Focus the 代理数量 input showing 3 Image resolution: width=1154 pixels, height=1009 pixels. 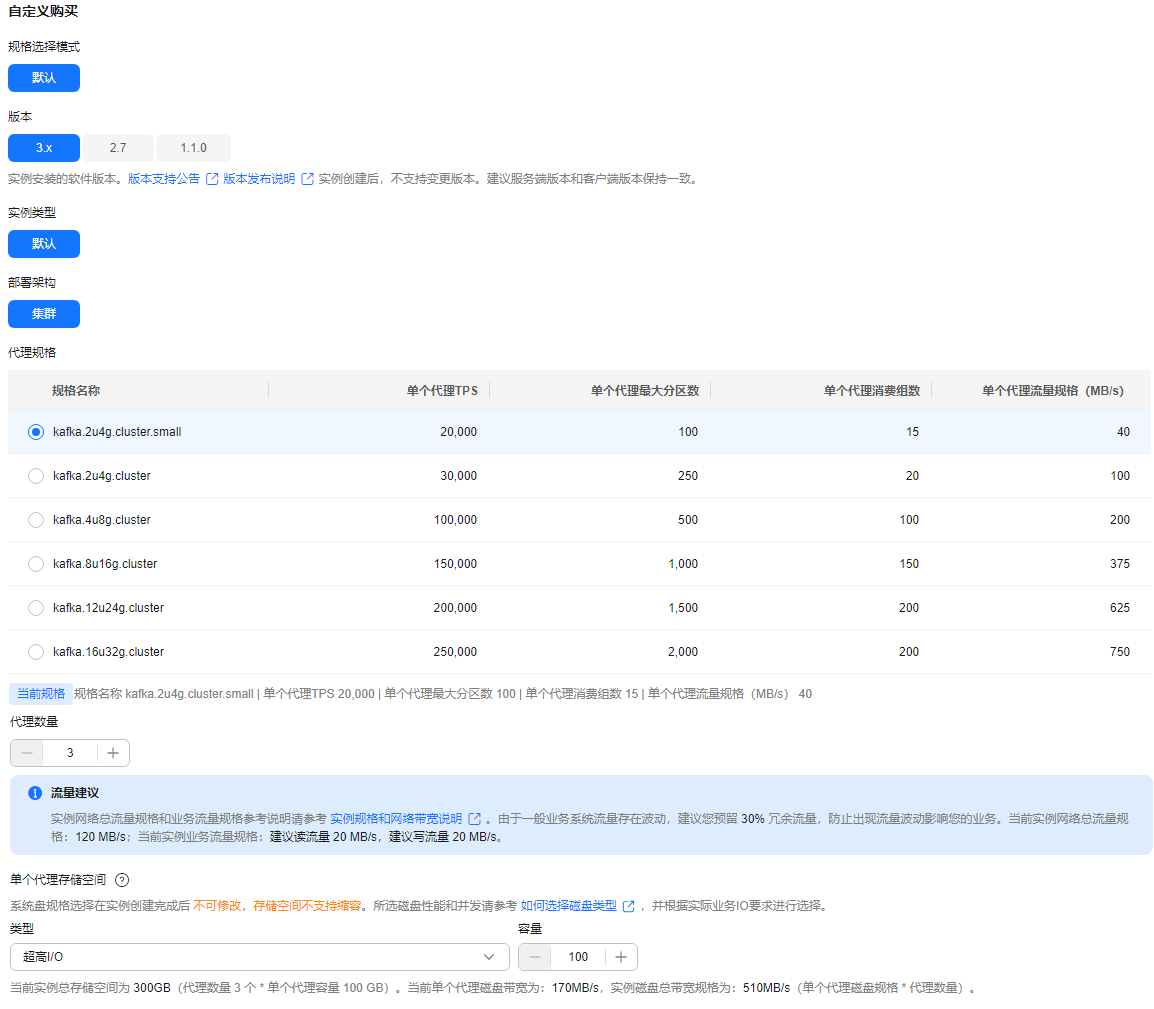[x=71, y=753]
